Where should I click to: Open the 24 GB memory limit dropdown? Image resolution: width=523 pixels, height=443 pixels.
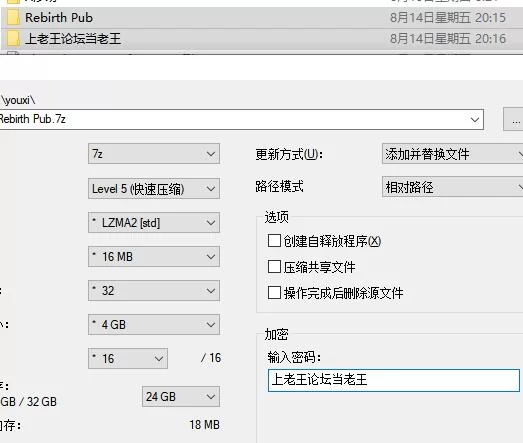coord(181,397)
